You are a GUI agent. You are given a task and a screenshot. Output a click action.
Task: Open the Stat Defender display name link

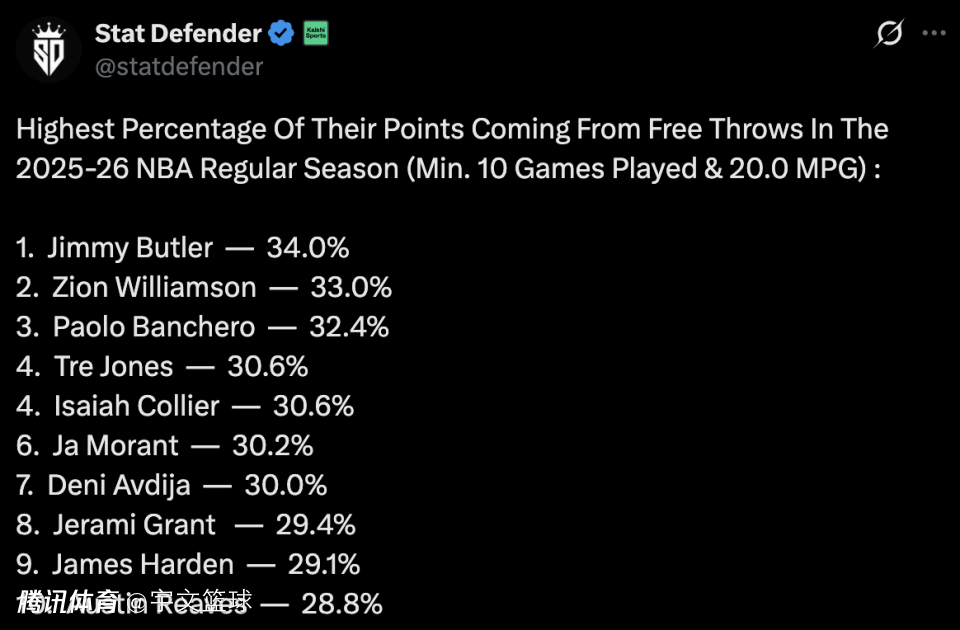pos(178,33)
